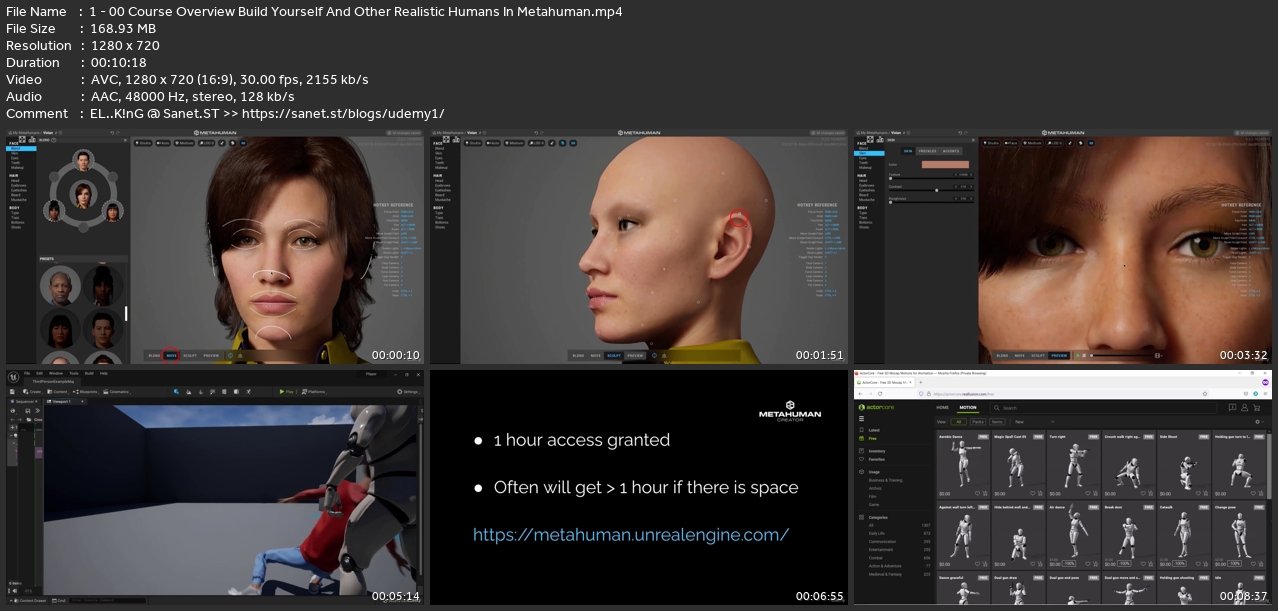Viewport: 1278px width, 611px height.
Task: Open the Blueprints dropdown in Unreal toolbar
Action: pos(85,392)
